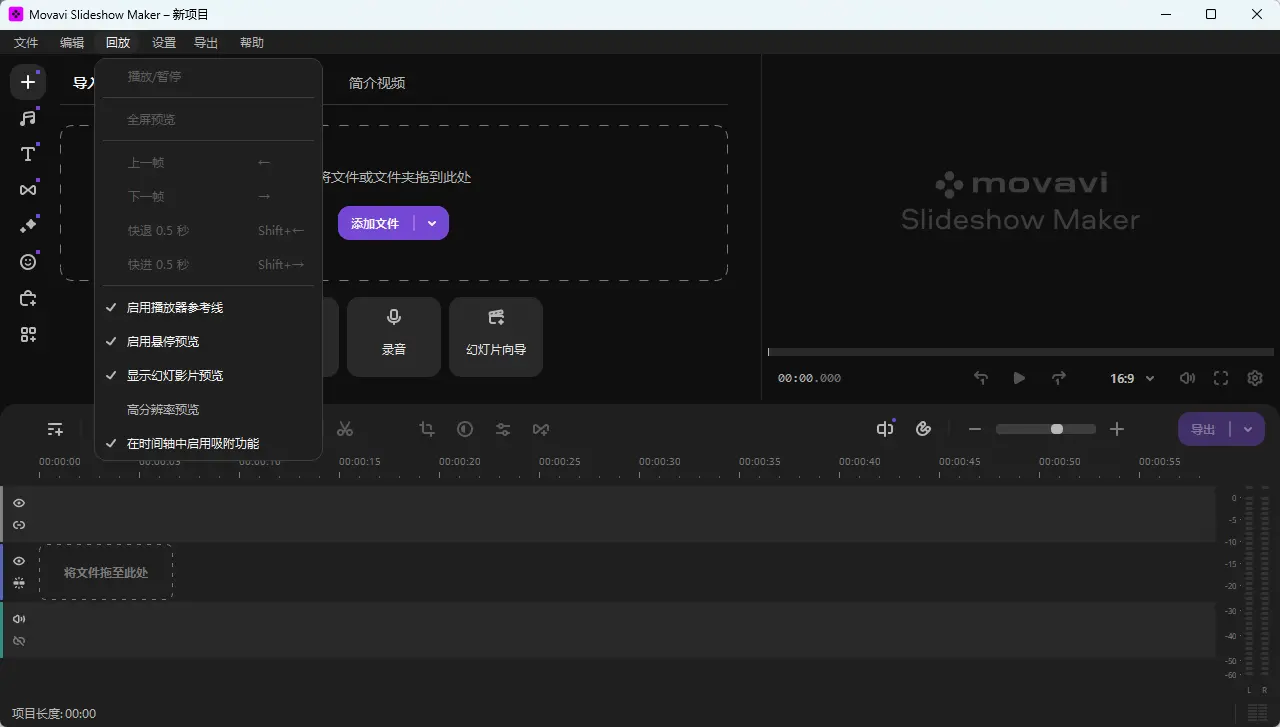The image size is (1280, 727).
Task: Expand the 添加文件 dropdown arrow
Action: tap(432, 223)
